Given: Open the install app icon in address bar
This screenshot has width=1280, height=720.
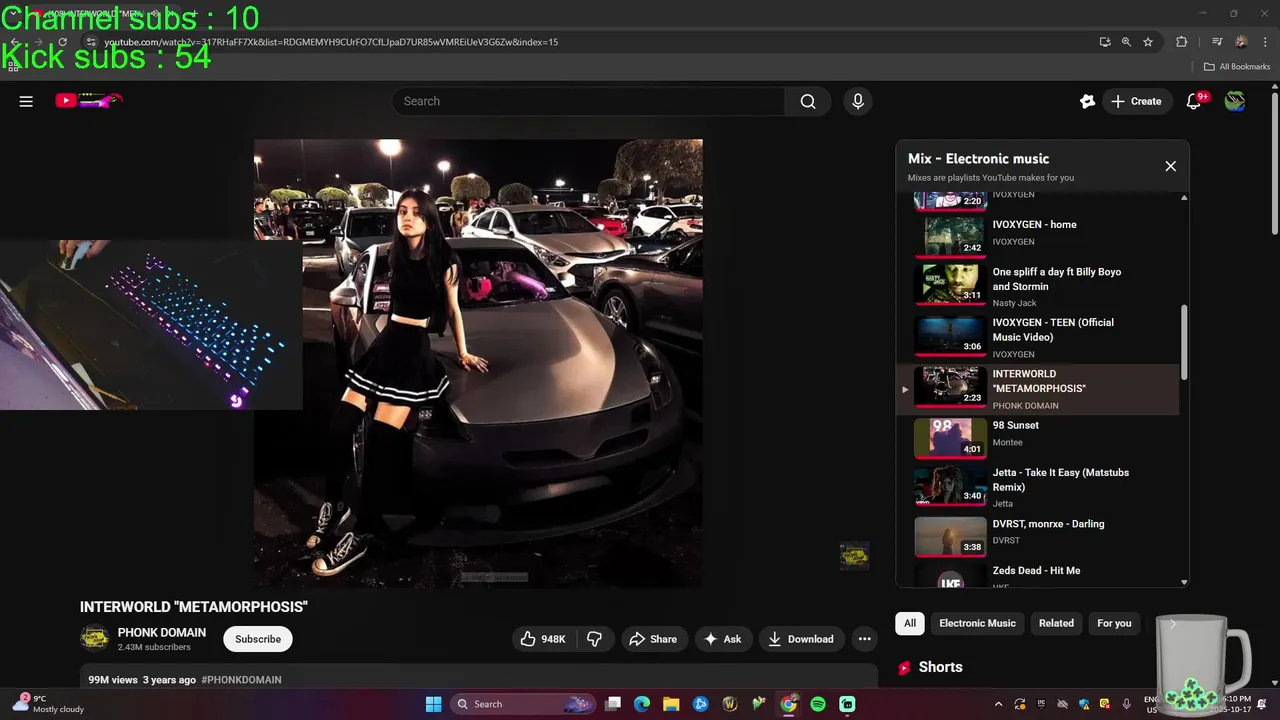Looking at the screenshot, I should 1104,42.
